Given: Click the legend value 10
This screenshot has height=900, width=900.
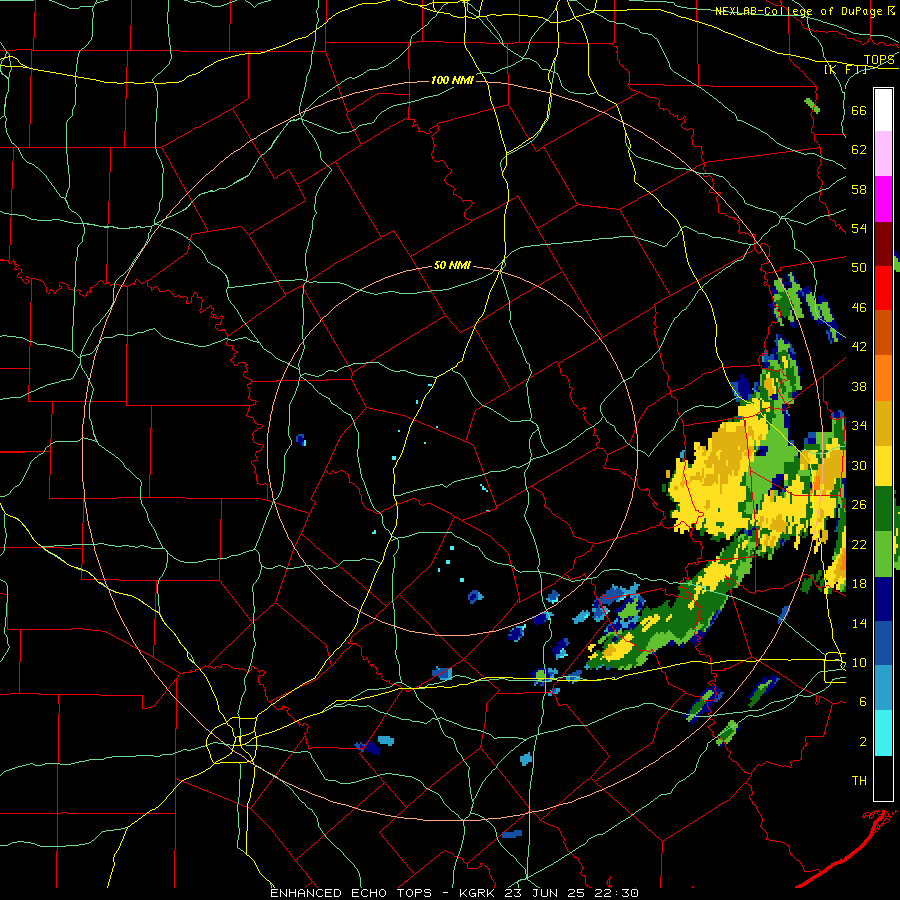Looking at the screenshot, I should [x=859, y=662].
